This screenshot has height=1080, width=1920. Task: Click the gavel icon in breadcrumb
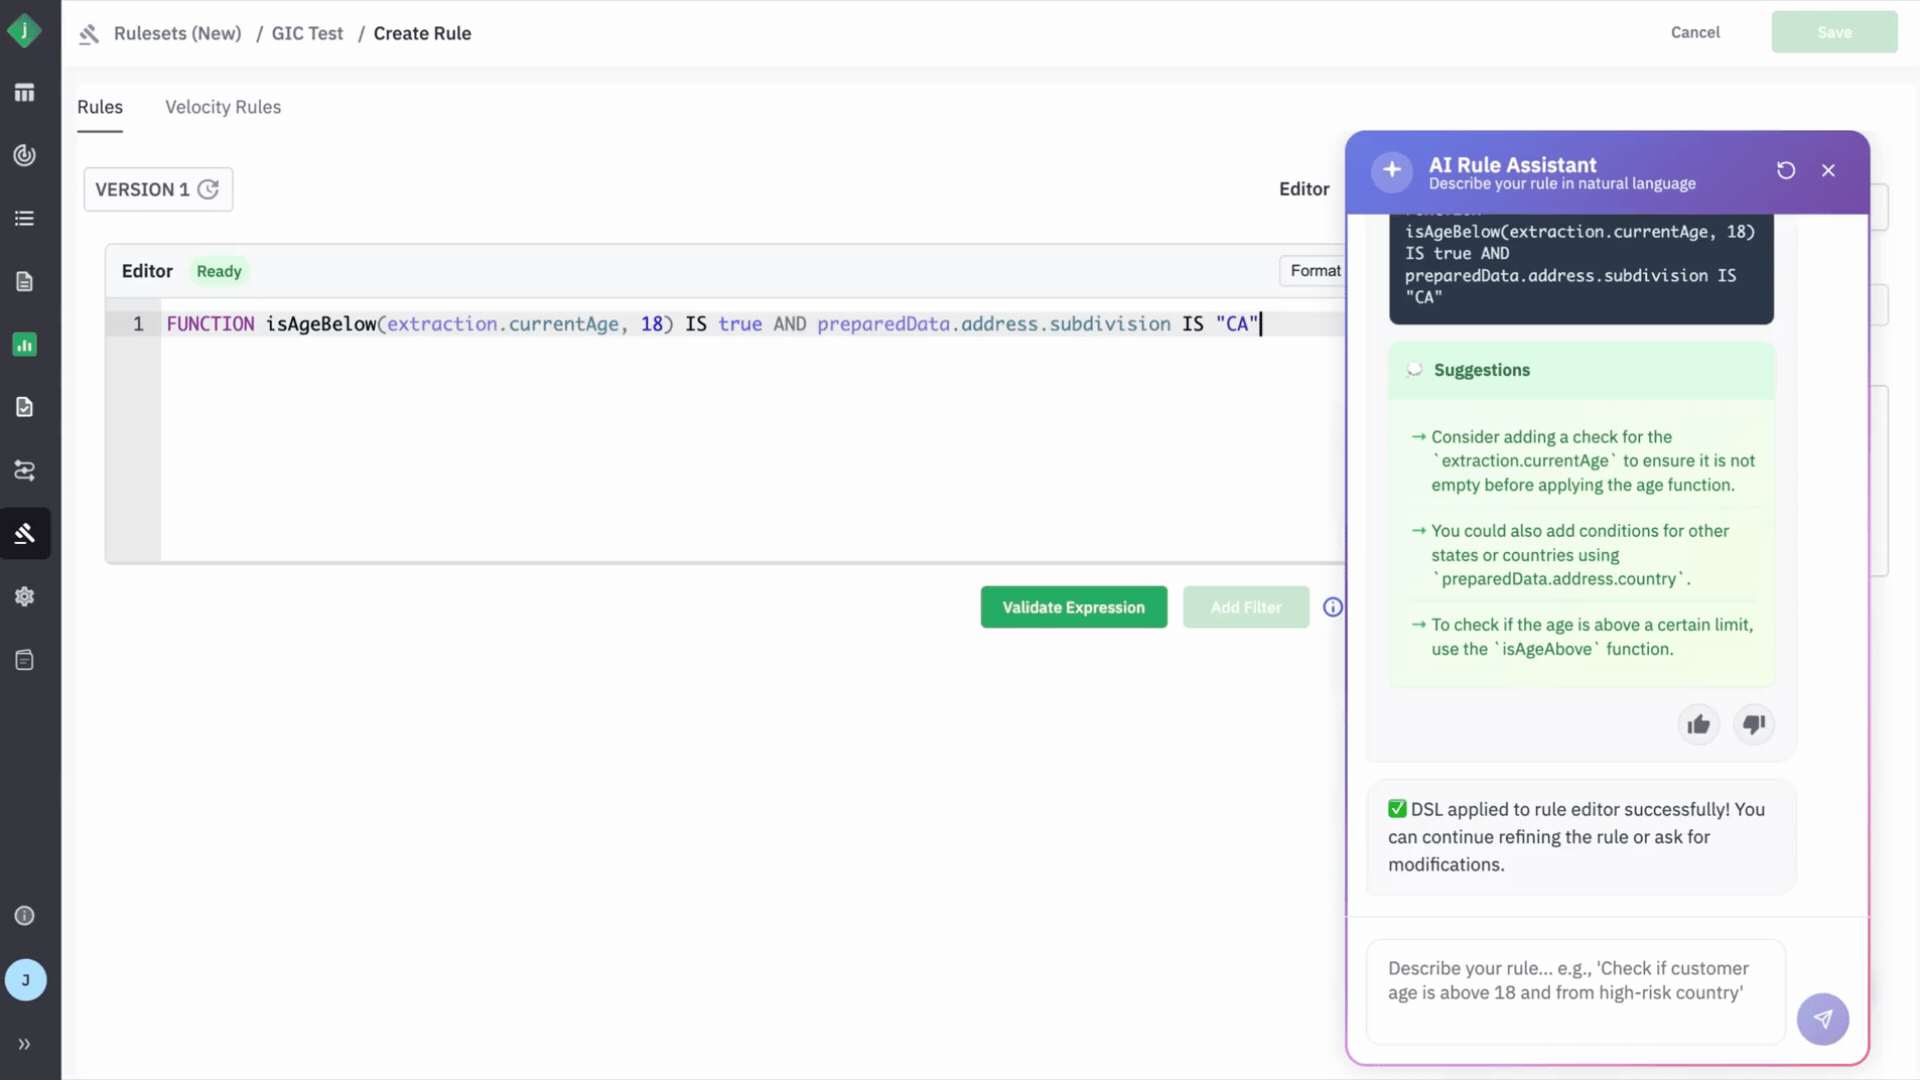pyautogui.click(x=89, y=34)
